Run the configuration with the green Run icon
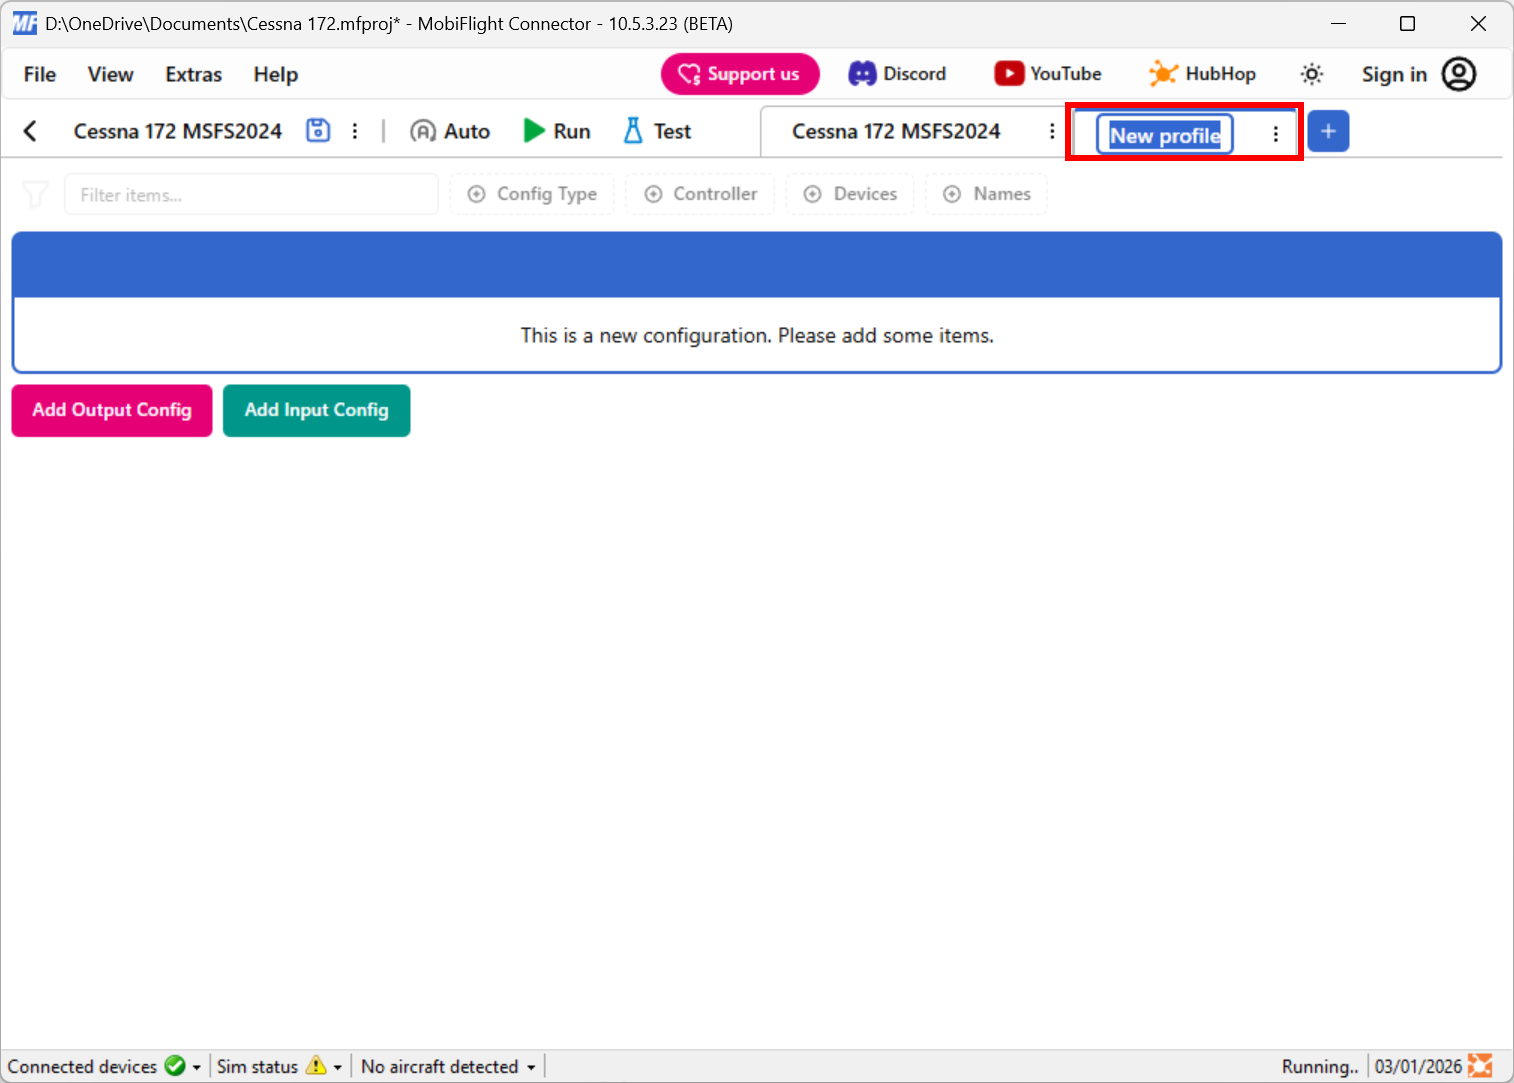1514x1083 pixels. click(x=556, y=130)
